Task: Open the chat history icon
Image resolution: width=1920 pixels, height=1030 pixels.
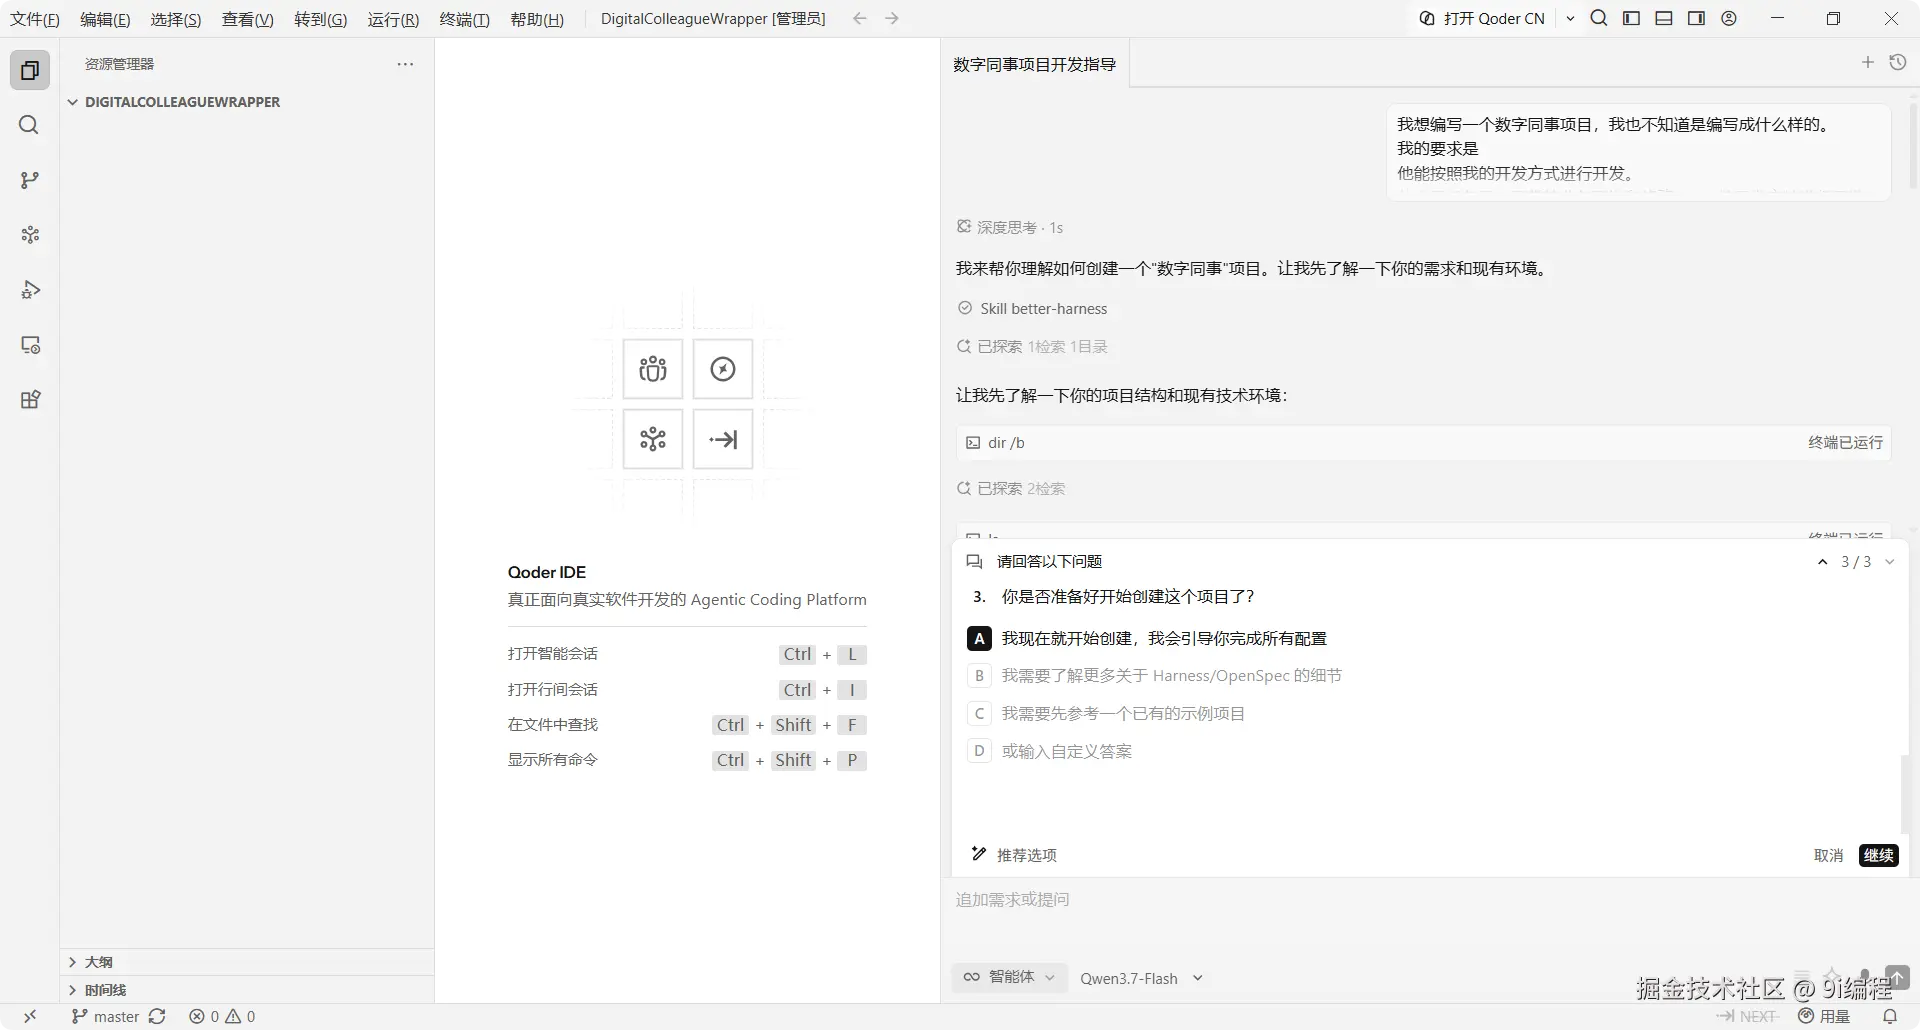Action: coord(1897,62)
